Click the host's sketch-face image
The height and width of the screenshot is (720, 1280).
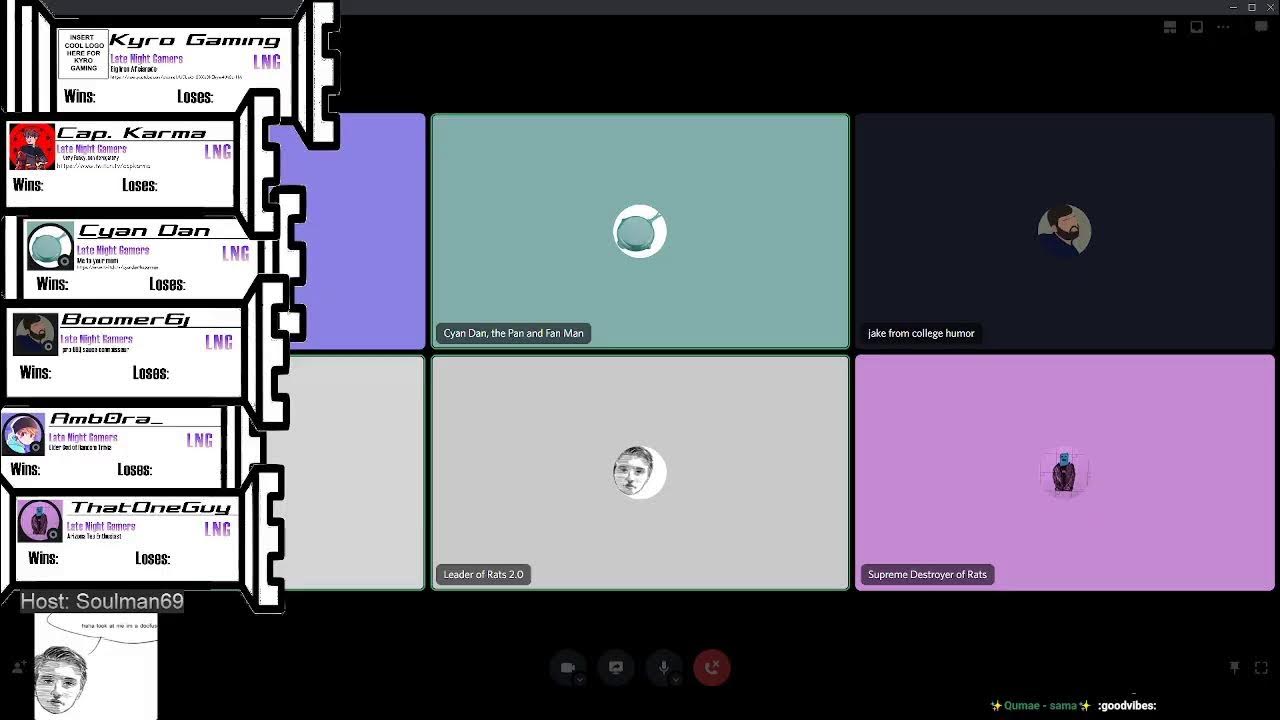click(95, 666)
